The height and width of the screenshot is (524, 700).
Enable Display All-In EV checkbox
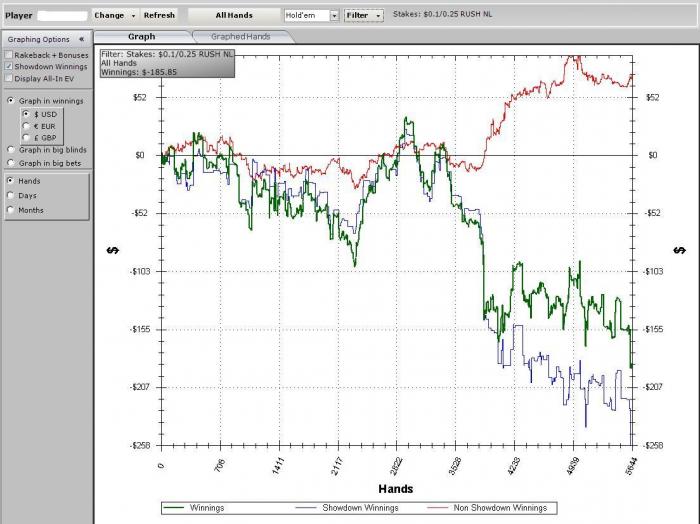pos(9,78)
